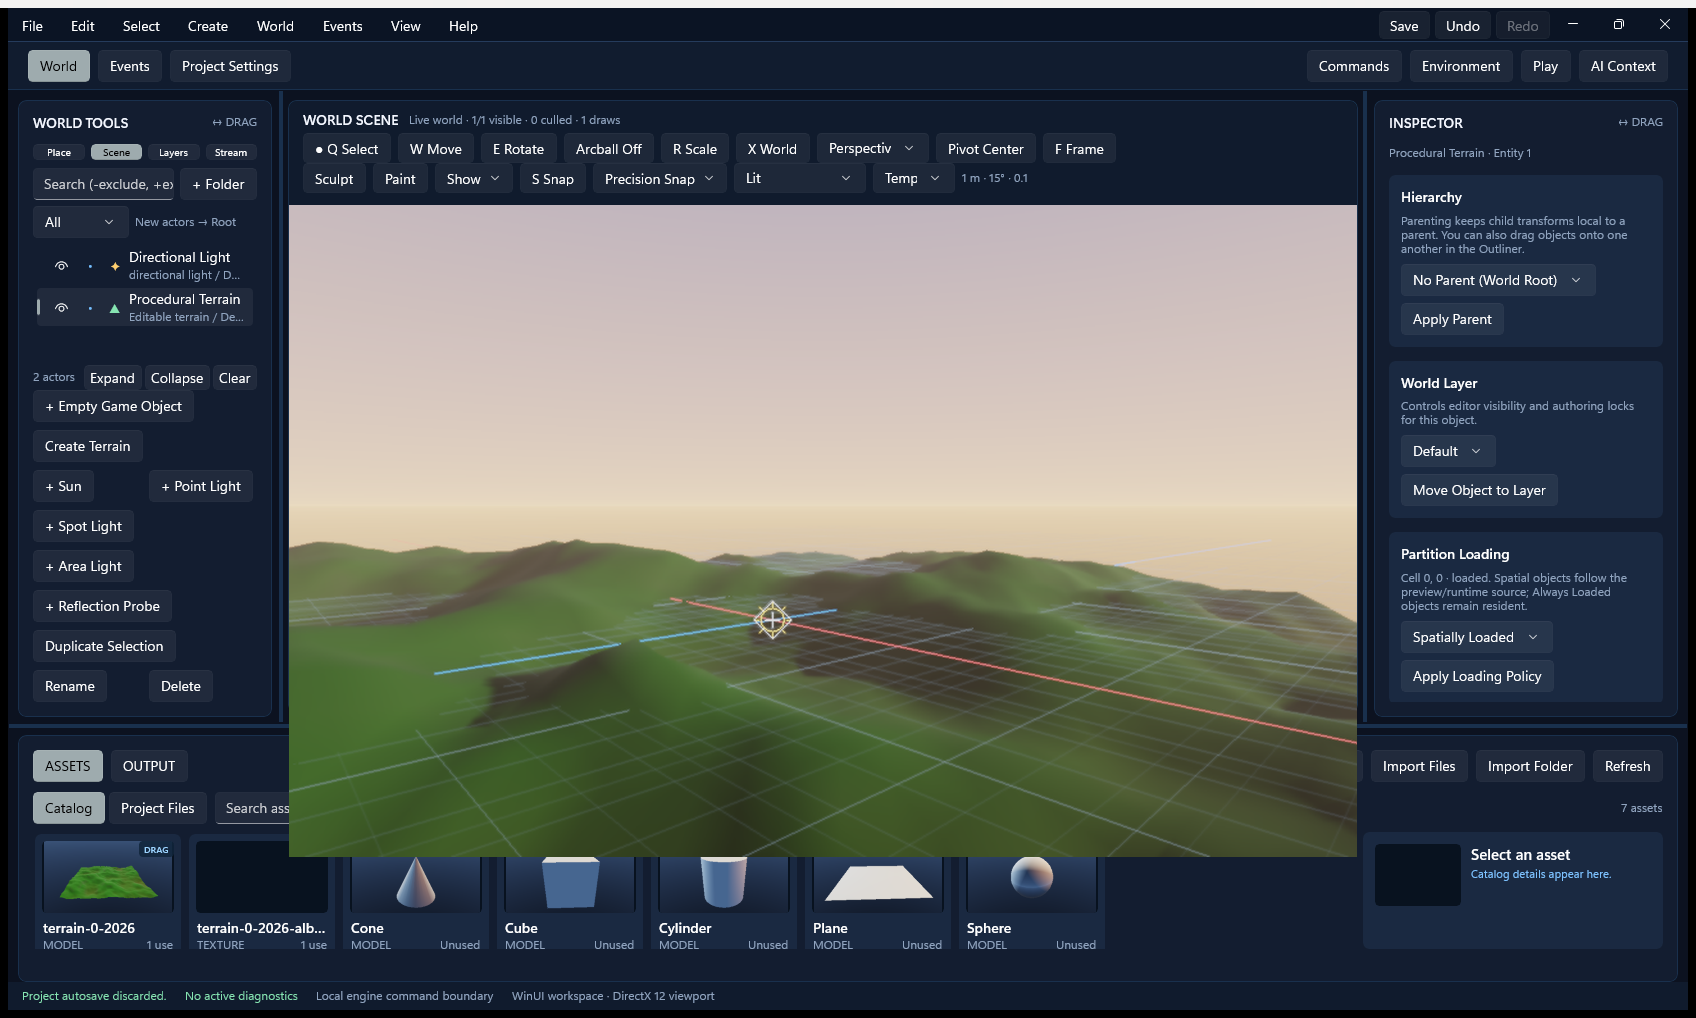Image resolution: width=1696 pixels, height=1018 pixels.
Task: Click the blue dot beside Directional Light
Action: [90, 266]
